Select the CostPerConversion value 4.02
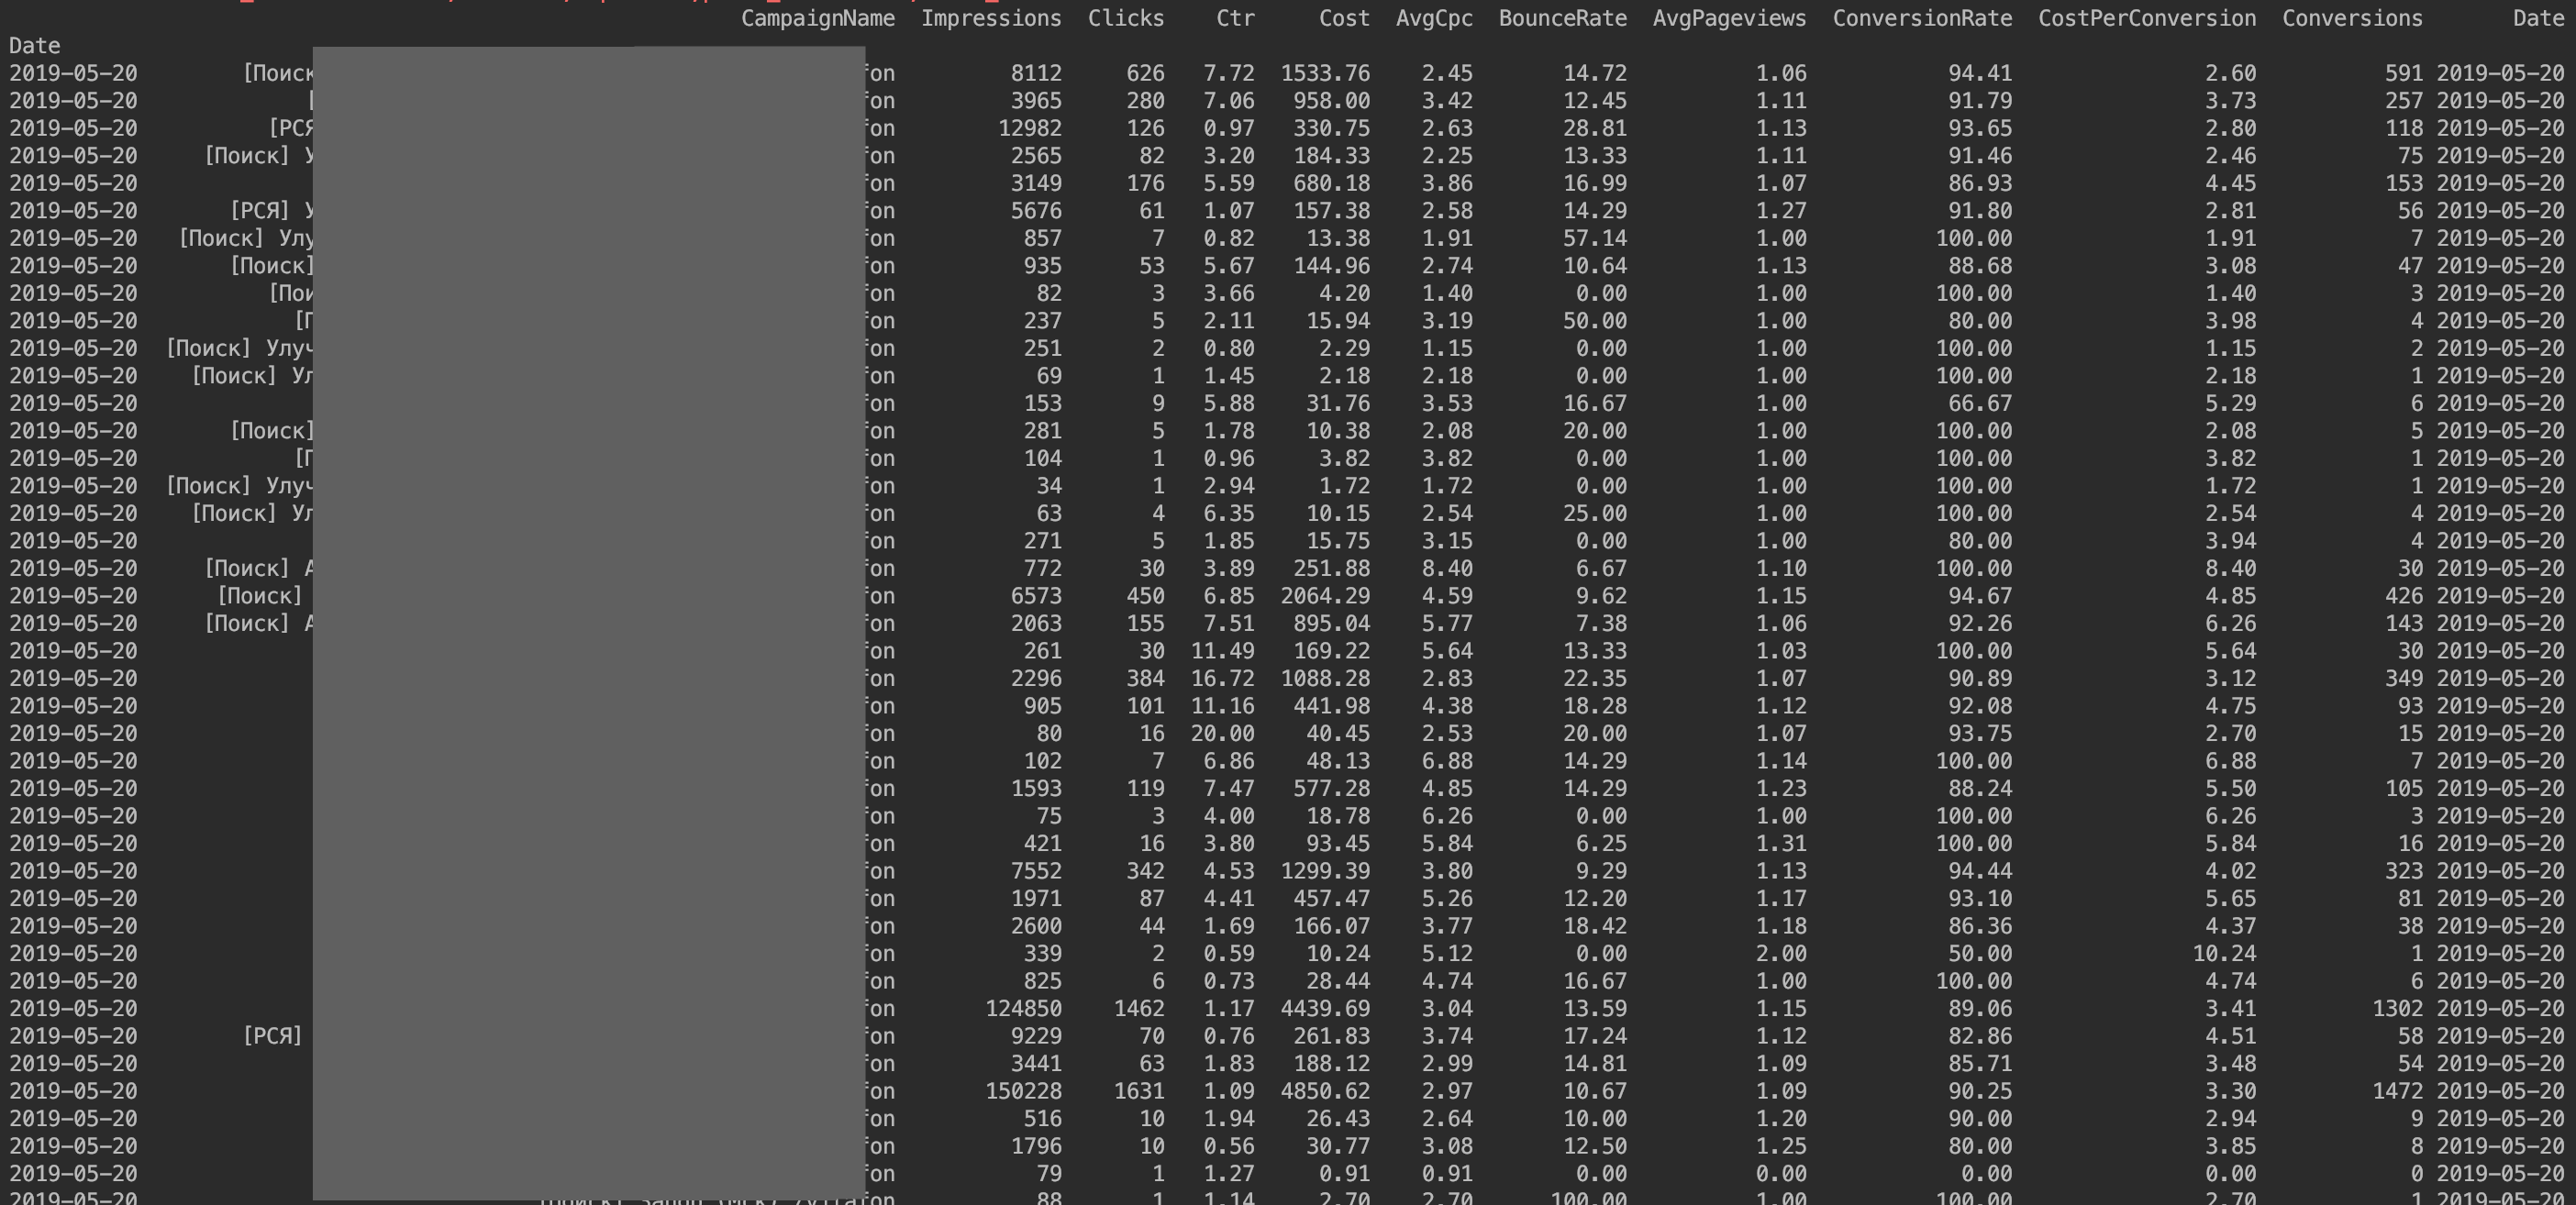 coord(2230,871)
